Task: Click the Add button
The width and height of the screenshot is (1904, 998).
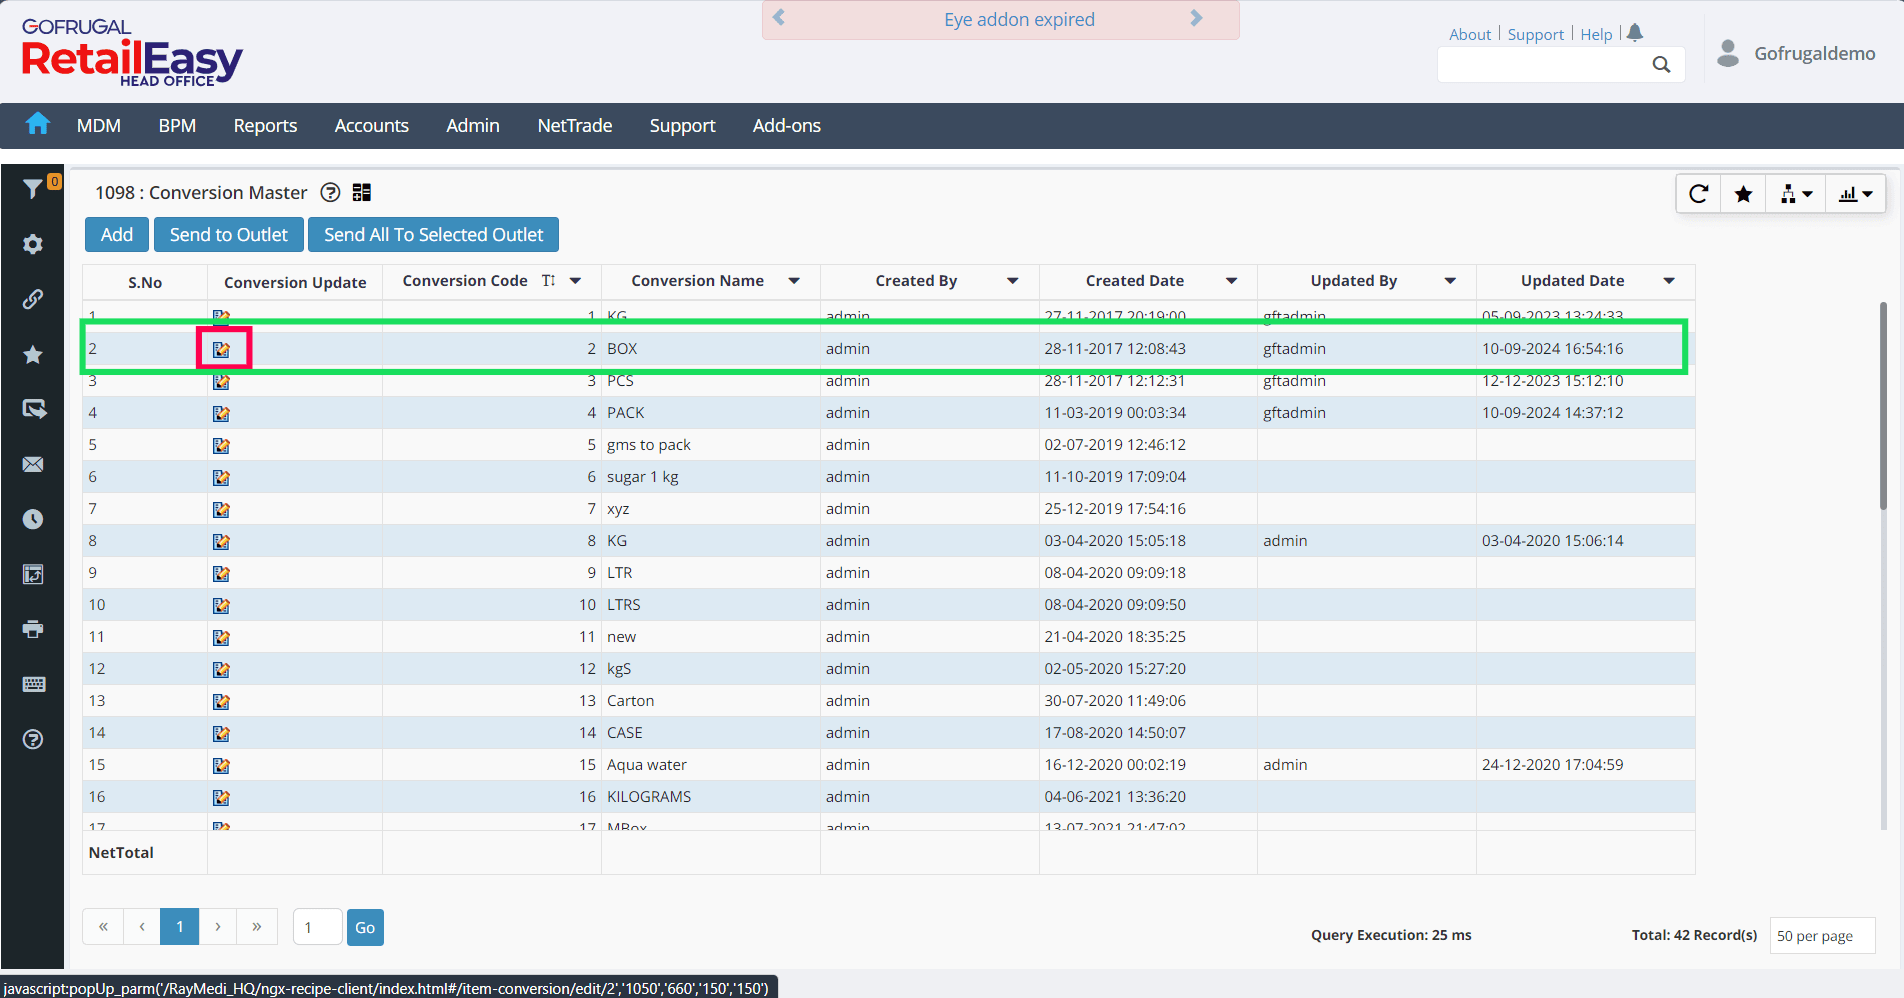Action: click(x=117, y=235)
